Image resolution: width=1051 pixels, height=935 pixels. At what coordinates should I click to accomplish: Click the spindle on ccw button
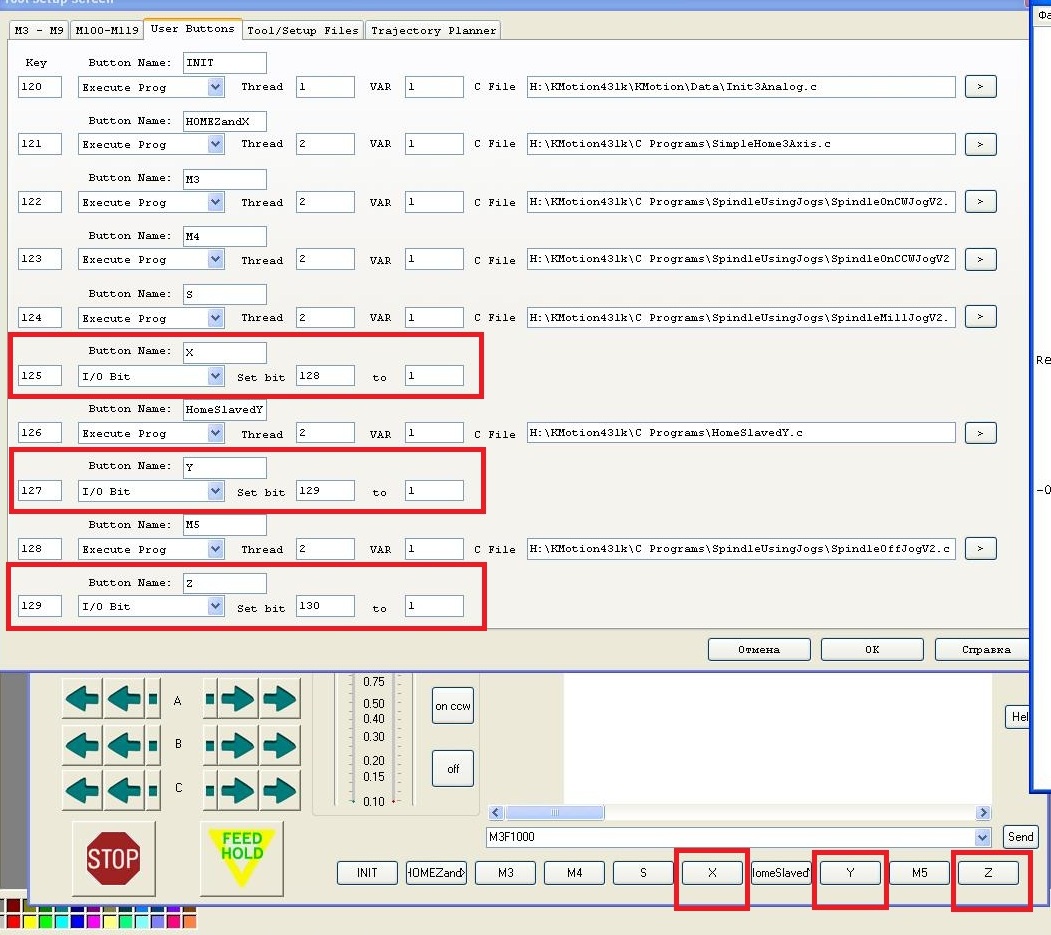click(x=453, y=706)
